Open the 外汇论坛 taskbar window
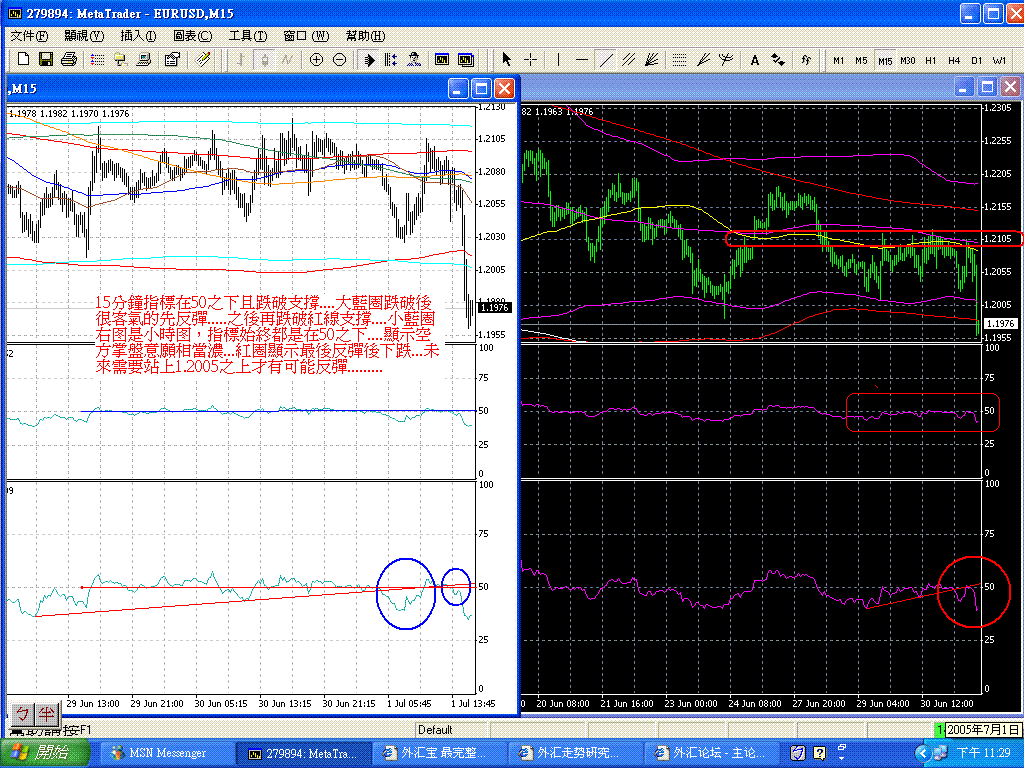Screen dimensions: 1024x768 [x=712, y=754]
